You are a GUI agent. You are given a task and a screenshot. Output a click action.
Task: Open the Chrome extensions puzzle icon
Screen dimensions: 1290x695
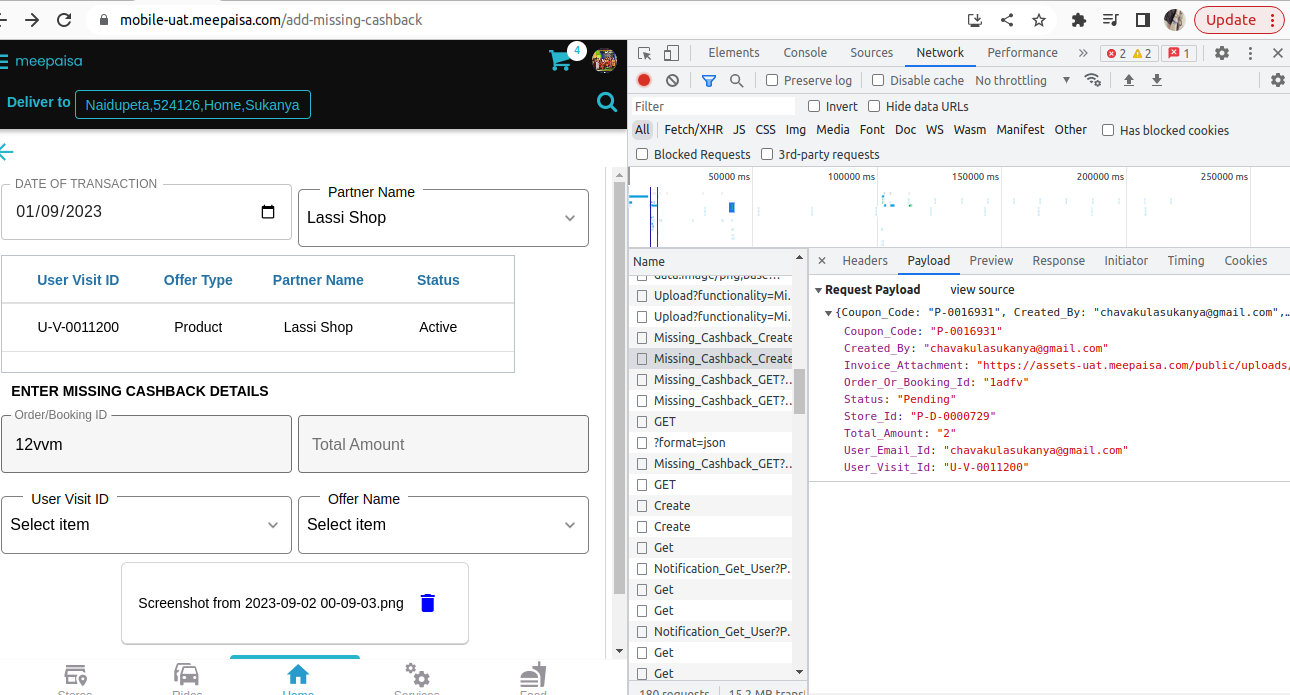point(1078,20)
